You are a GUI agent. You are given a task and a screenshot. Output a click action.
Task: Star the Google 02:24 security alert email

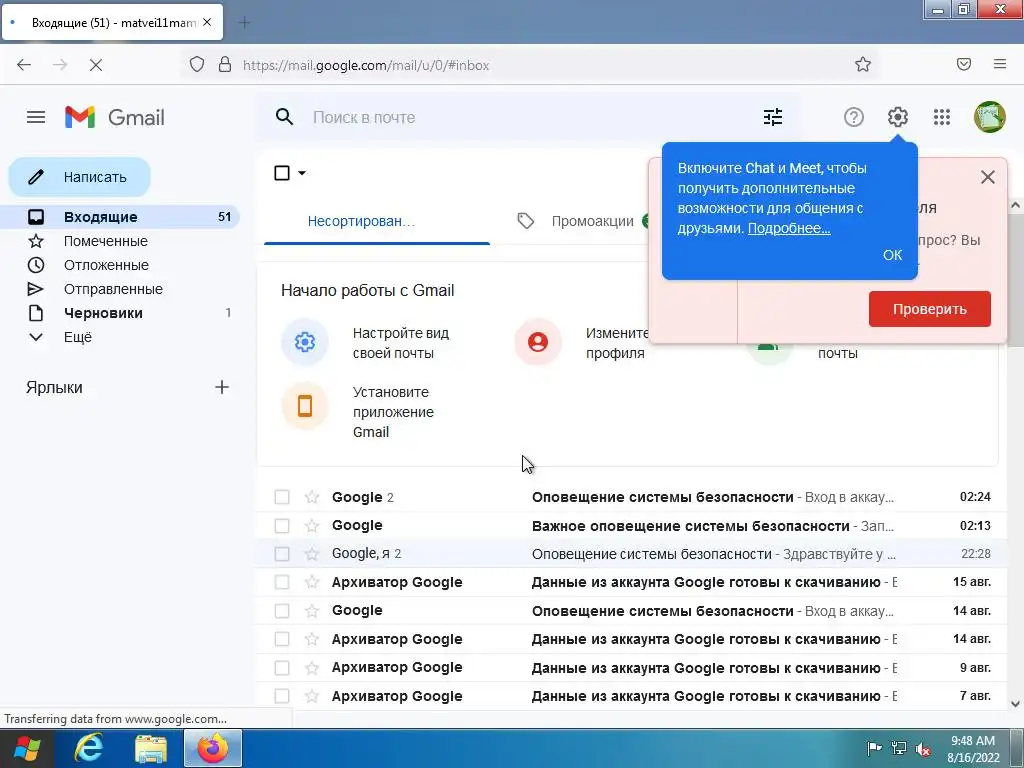312,497
